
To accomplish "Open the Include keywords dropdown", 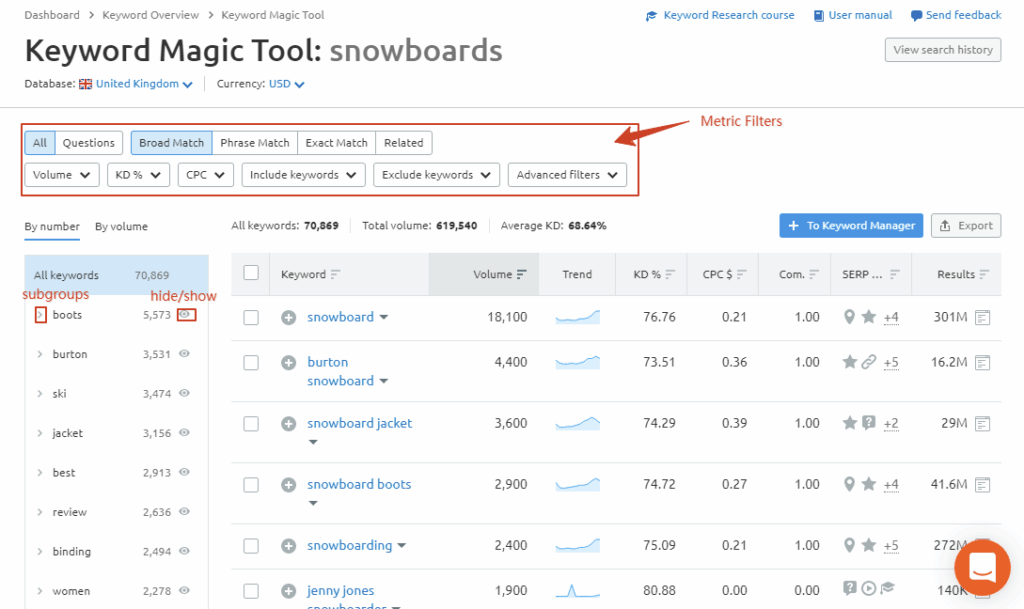I will point(303,175).
